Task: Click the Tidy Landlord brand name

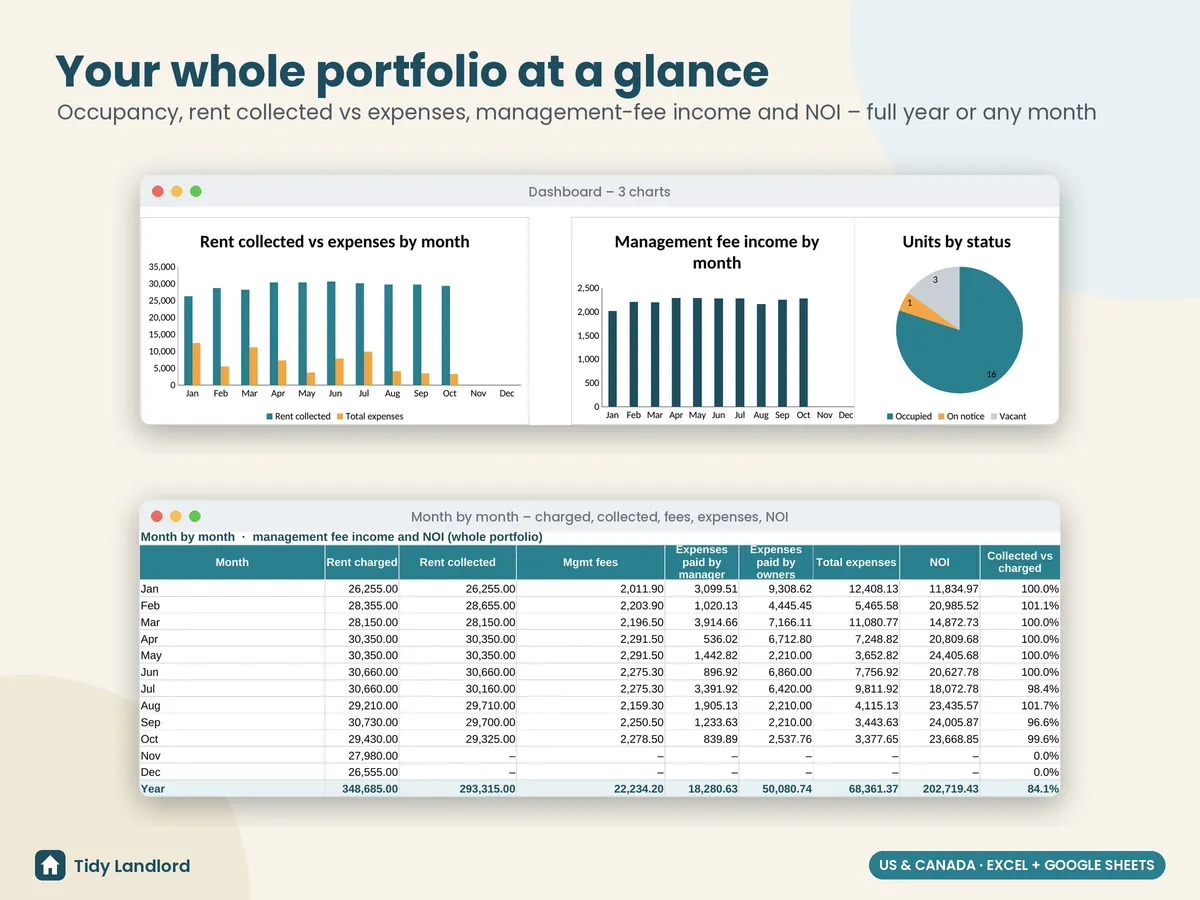Action: click(x=132, y=866)
